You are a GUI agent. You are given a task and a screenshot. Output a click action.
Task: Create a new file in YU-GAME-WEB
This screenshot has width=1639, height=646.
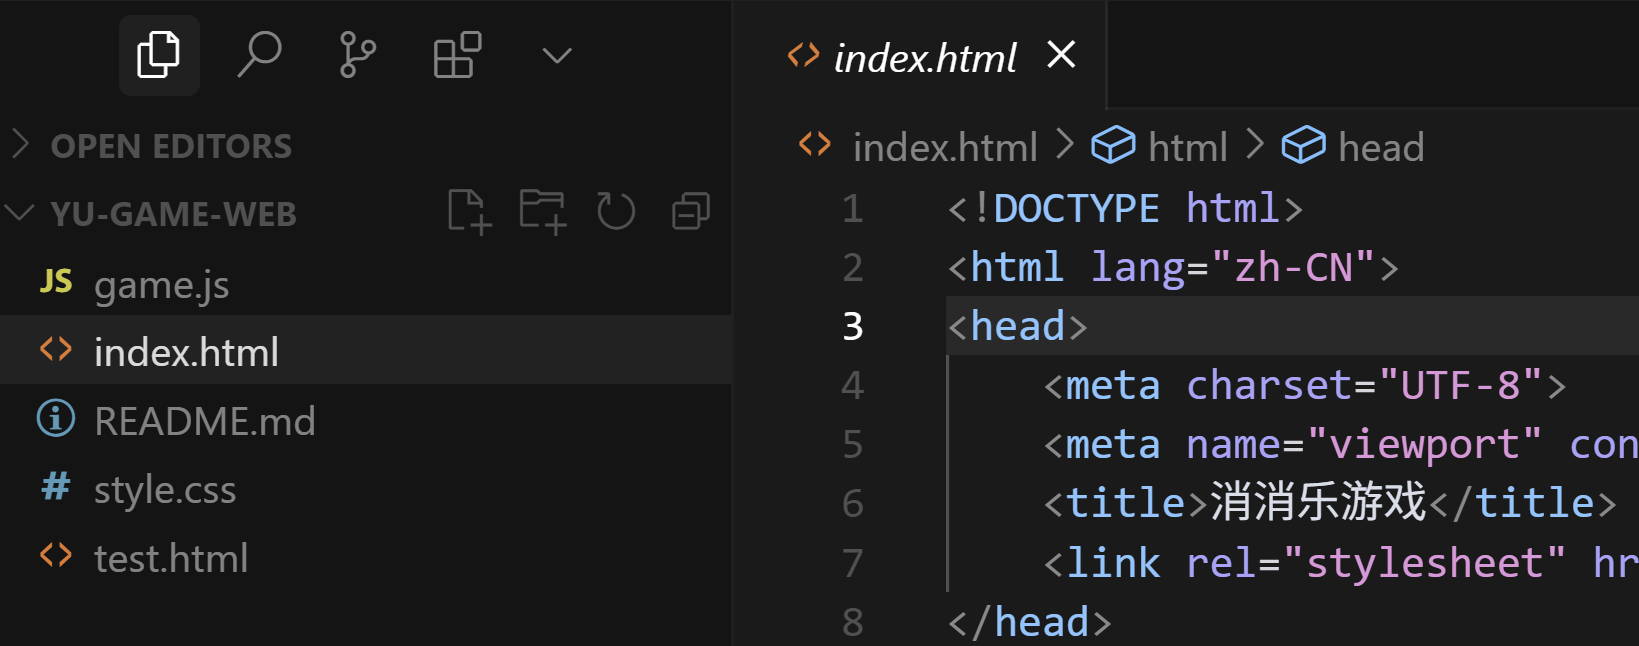(469, 212)
